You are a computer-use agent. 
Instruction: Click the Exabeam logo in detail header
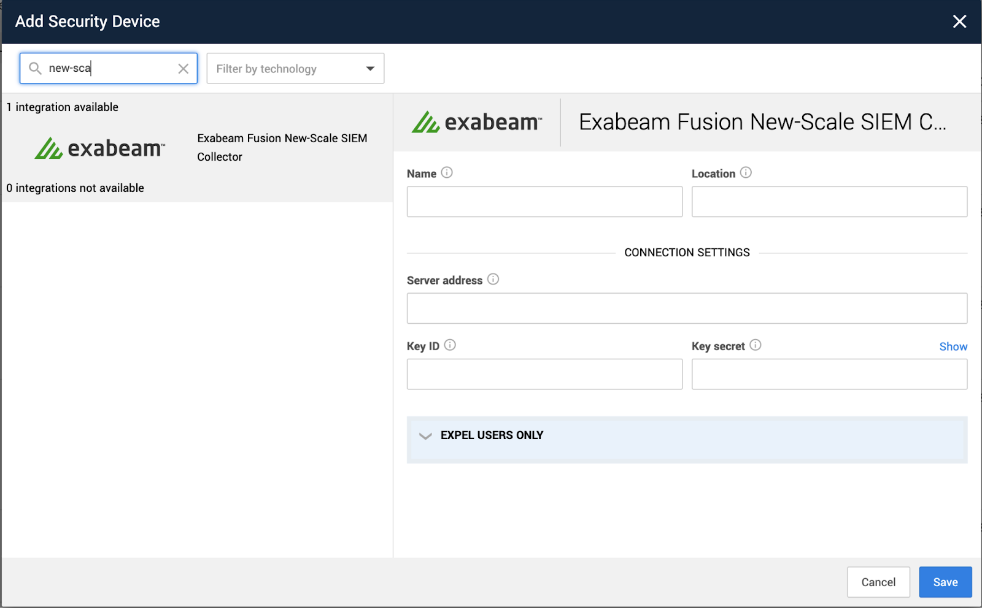(x=477, y=122)
